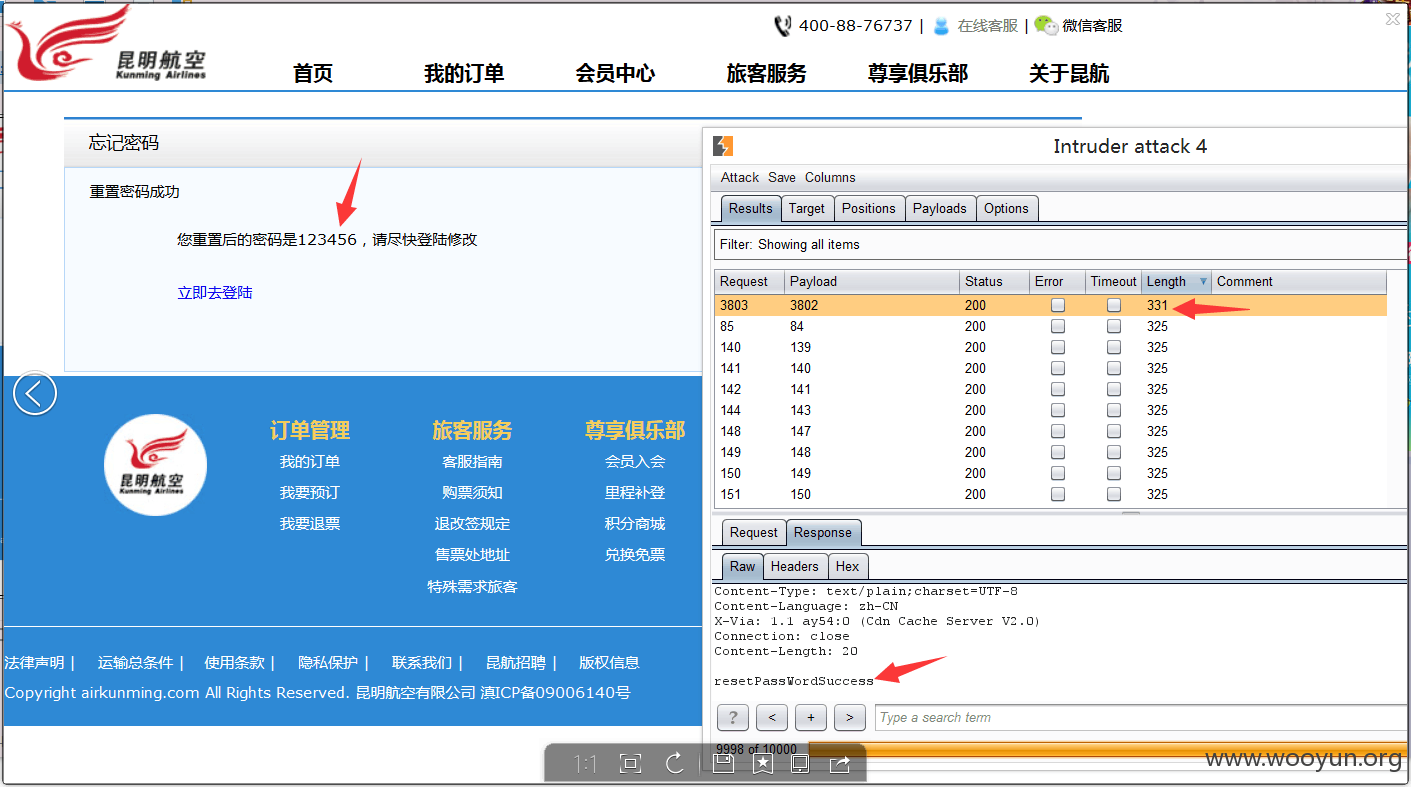
Task: Click the favorite star bookmark viewer icon
Action: point(762,764)
